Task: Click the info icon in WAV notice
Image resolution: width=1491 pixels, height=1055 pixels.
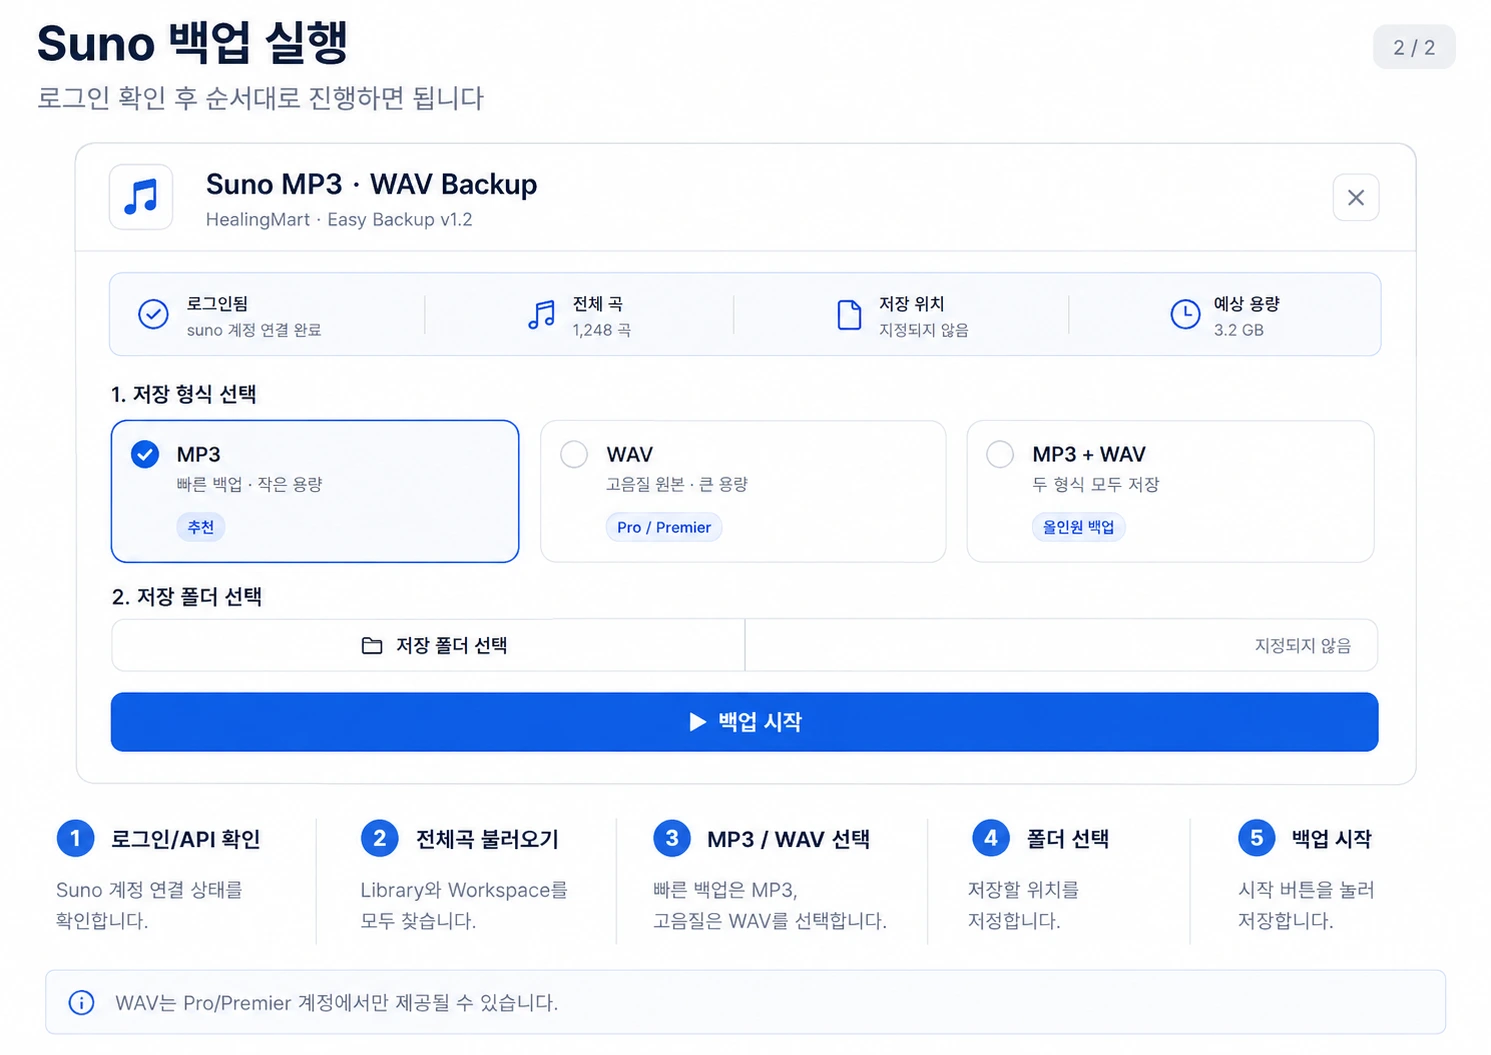Action: (x=82, y=1002)
